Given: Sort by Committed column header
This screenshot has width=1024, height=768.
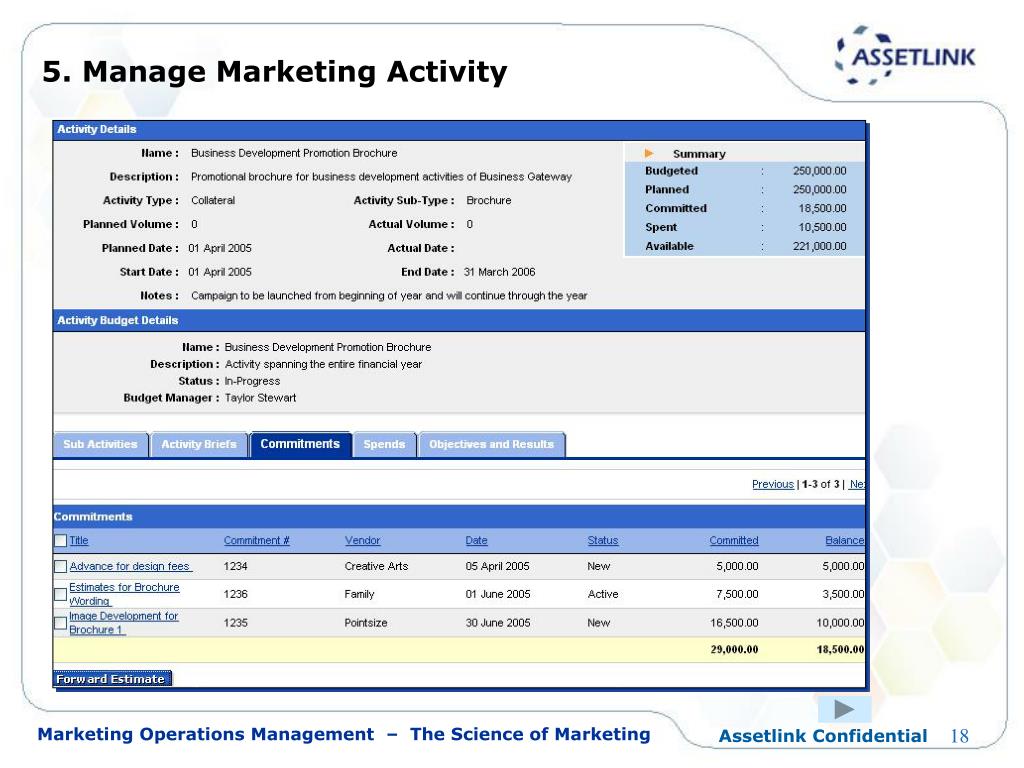Looking at the screenshot, I should 734,541.
